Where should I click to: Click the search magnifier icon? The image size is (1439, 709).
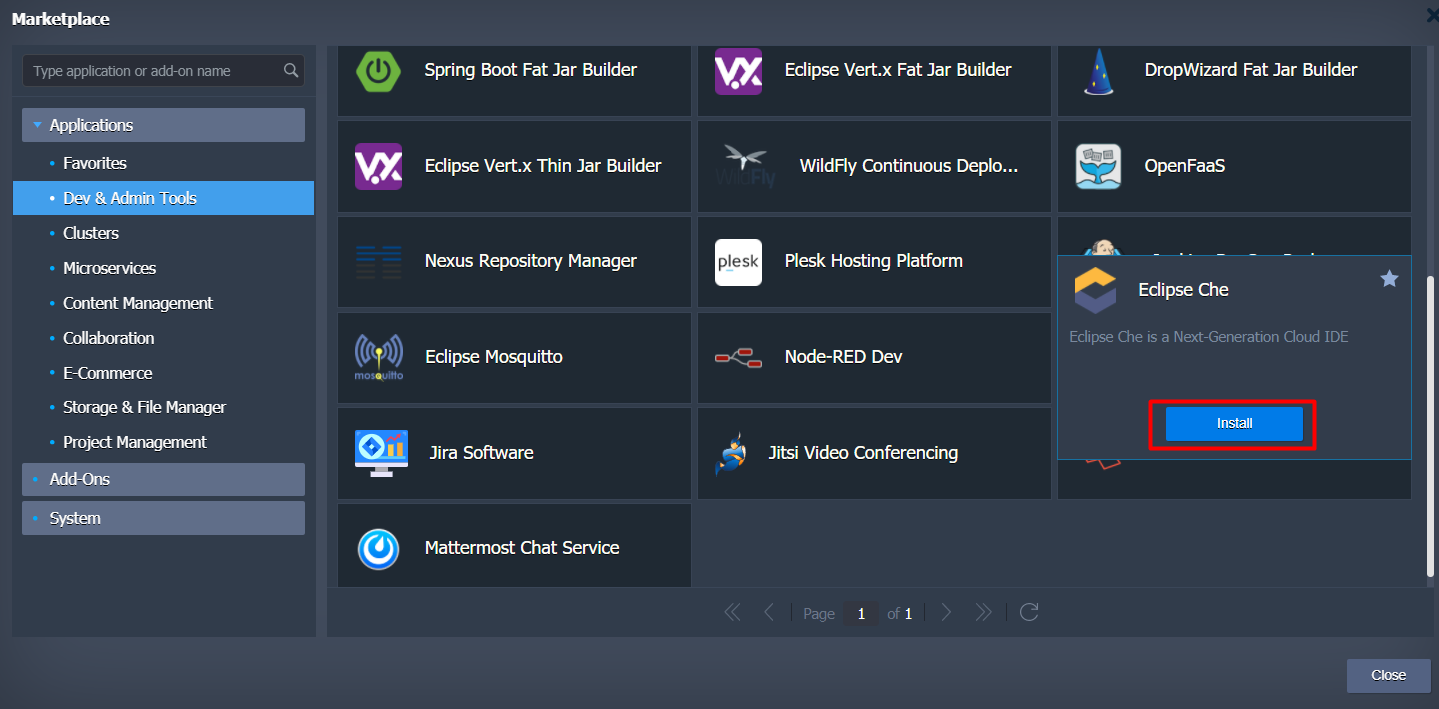pyautogui.click(x=291, y=71)
